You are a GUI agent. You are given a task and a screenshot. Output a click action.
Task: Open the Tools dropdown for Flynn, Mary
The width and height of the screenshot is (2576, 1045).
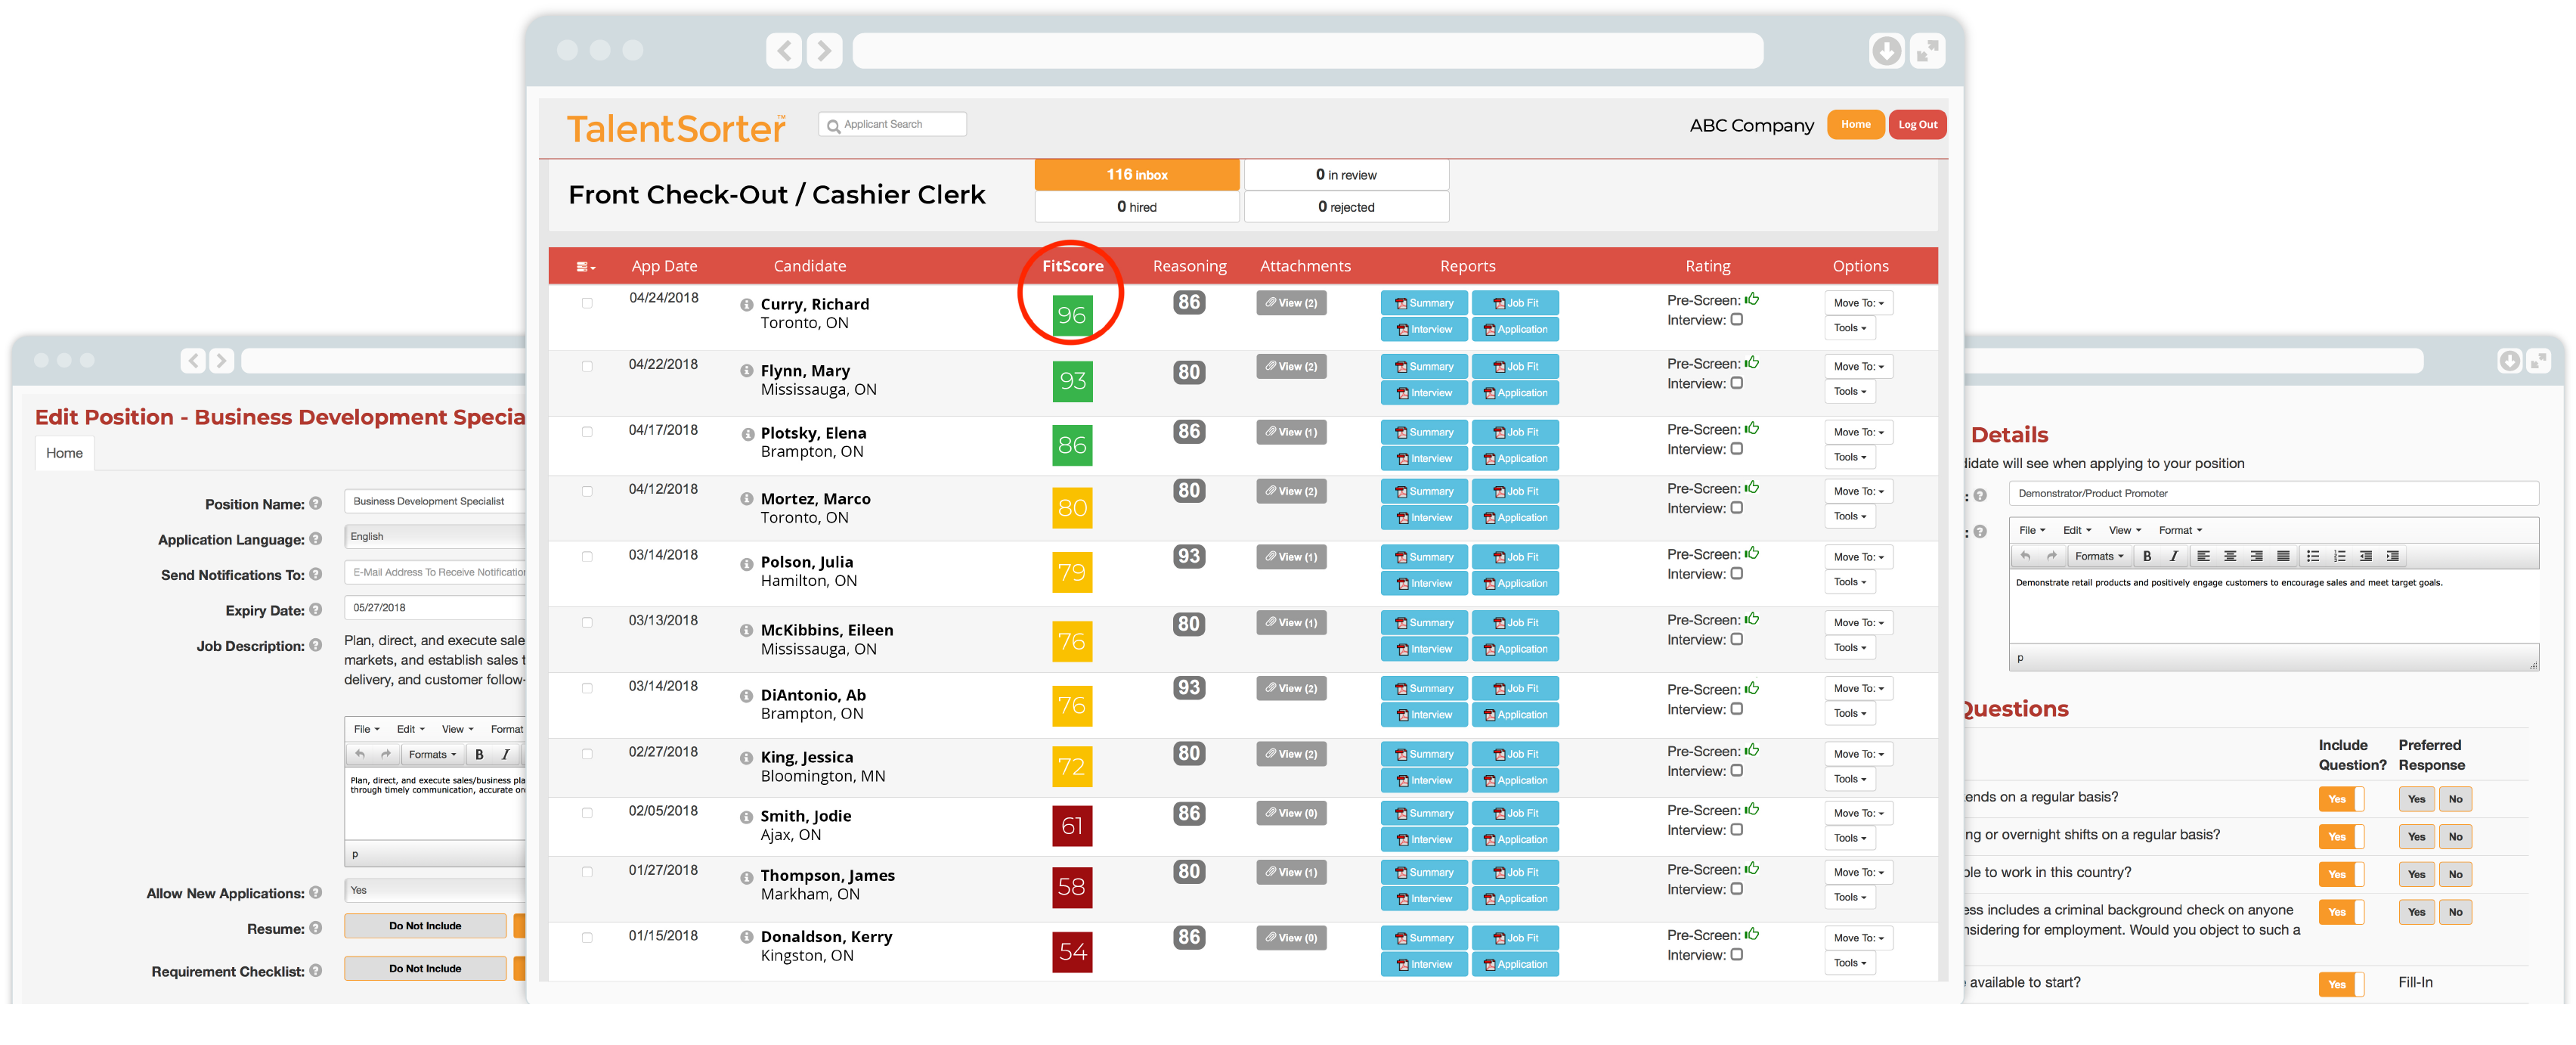coord(1850,392)
